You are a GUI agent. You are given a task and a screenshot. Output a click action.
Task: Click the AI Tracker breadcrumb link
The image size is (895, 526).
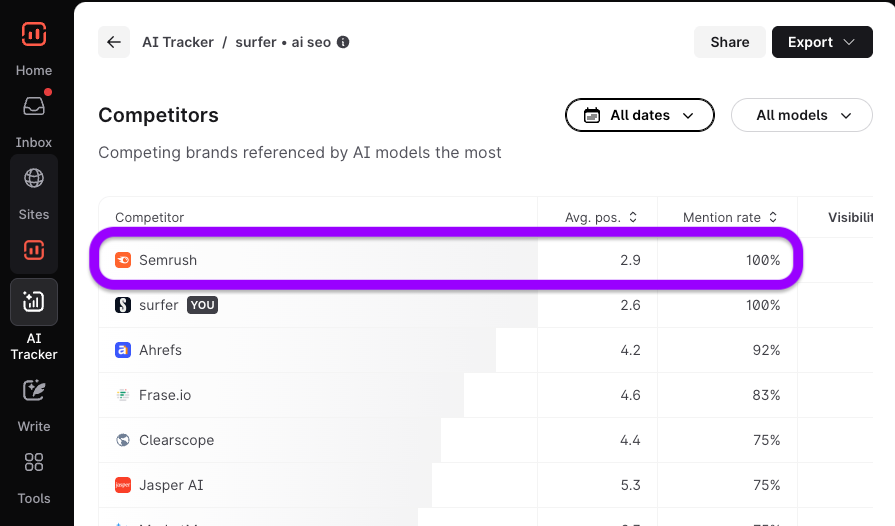tap(178, 42)
